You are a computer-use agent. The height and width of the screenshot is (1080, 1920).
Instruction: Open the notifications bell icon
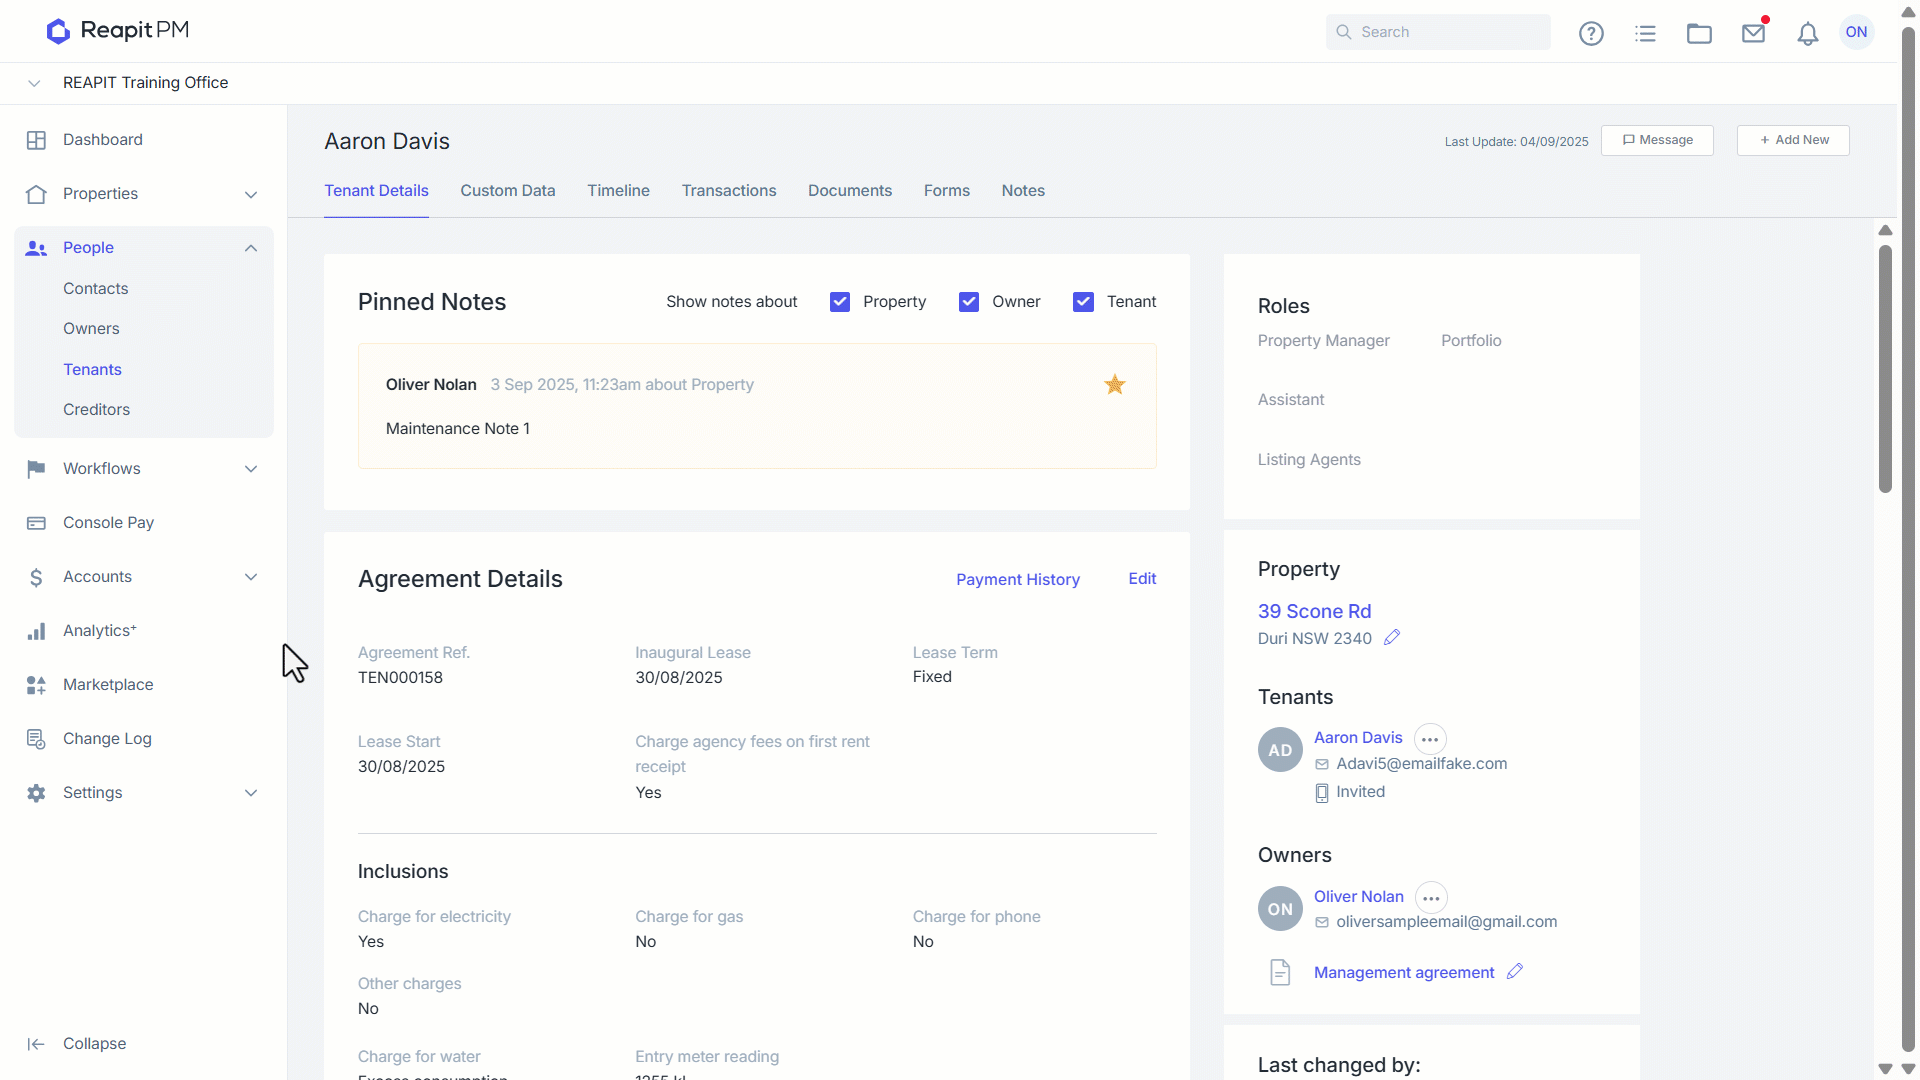click(x=1807, y=33)
